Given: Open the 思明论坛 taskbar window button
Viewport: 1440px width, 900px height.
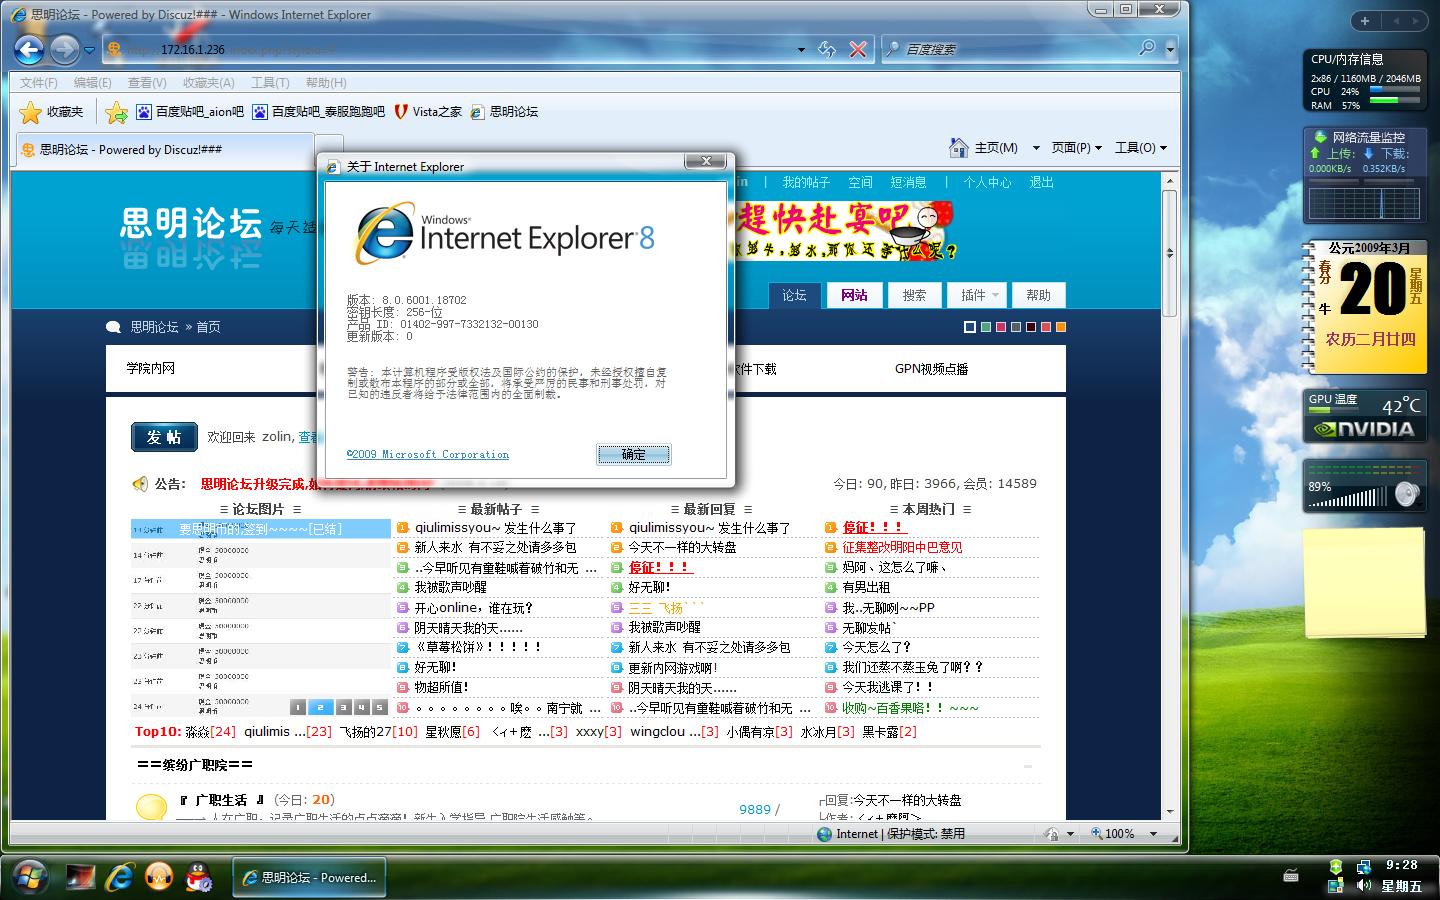Looking at the screenshot, I should coord(308,878).
